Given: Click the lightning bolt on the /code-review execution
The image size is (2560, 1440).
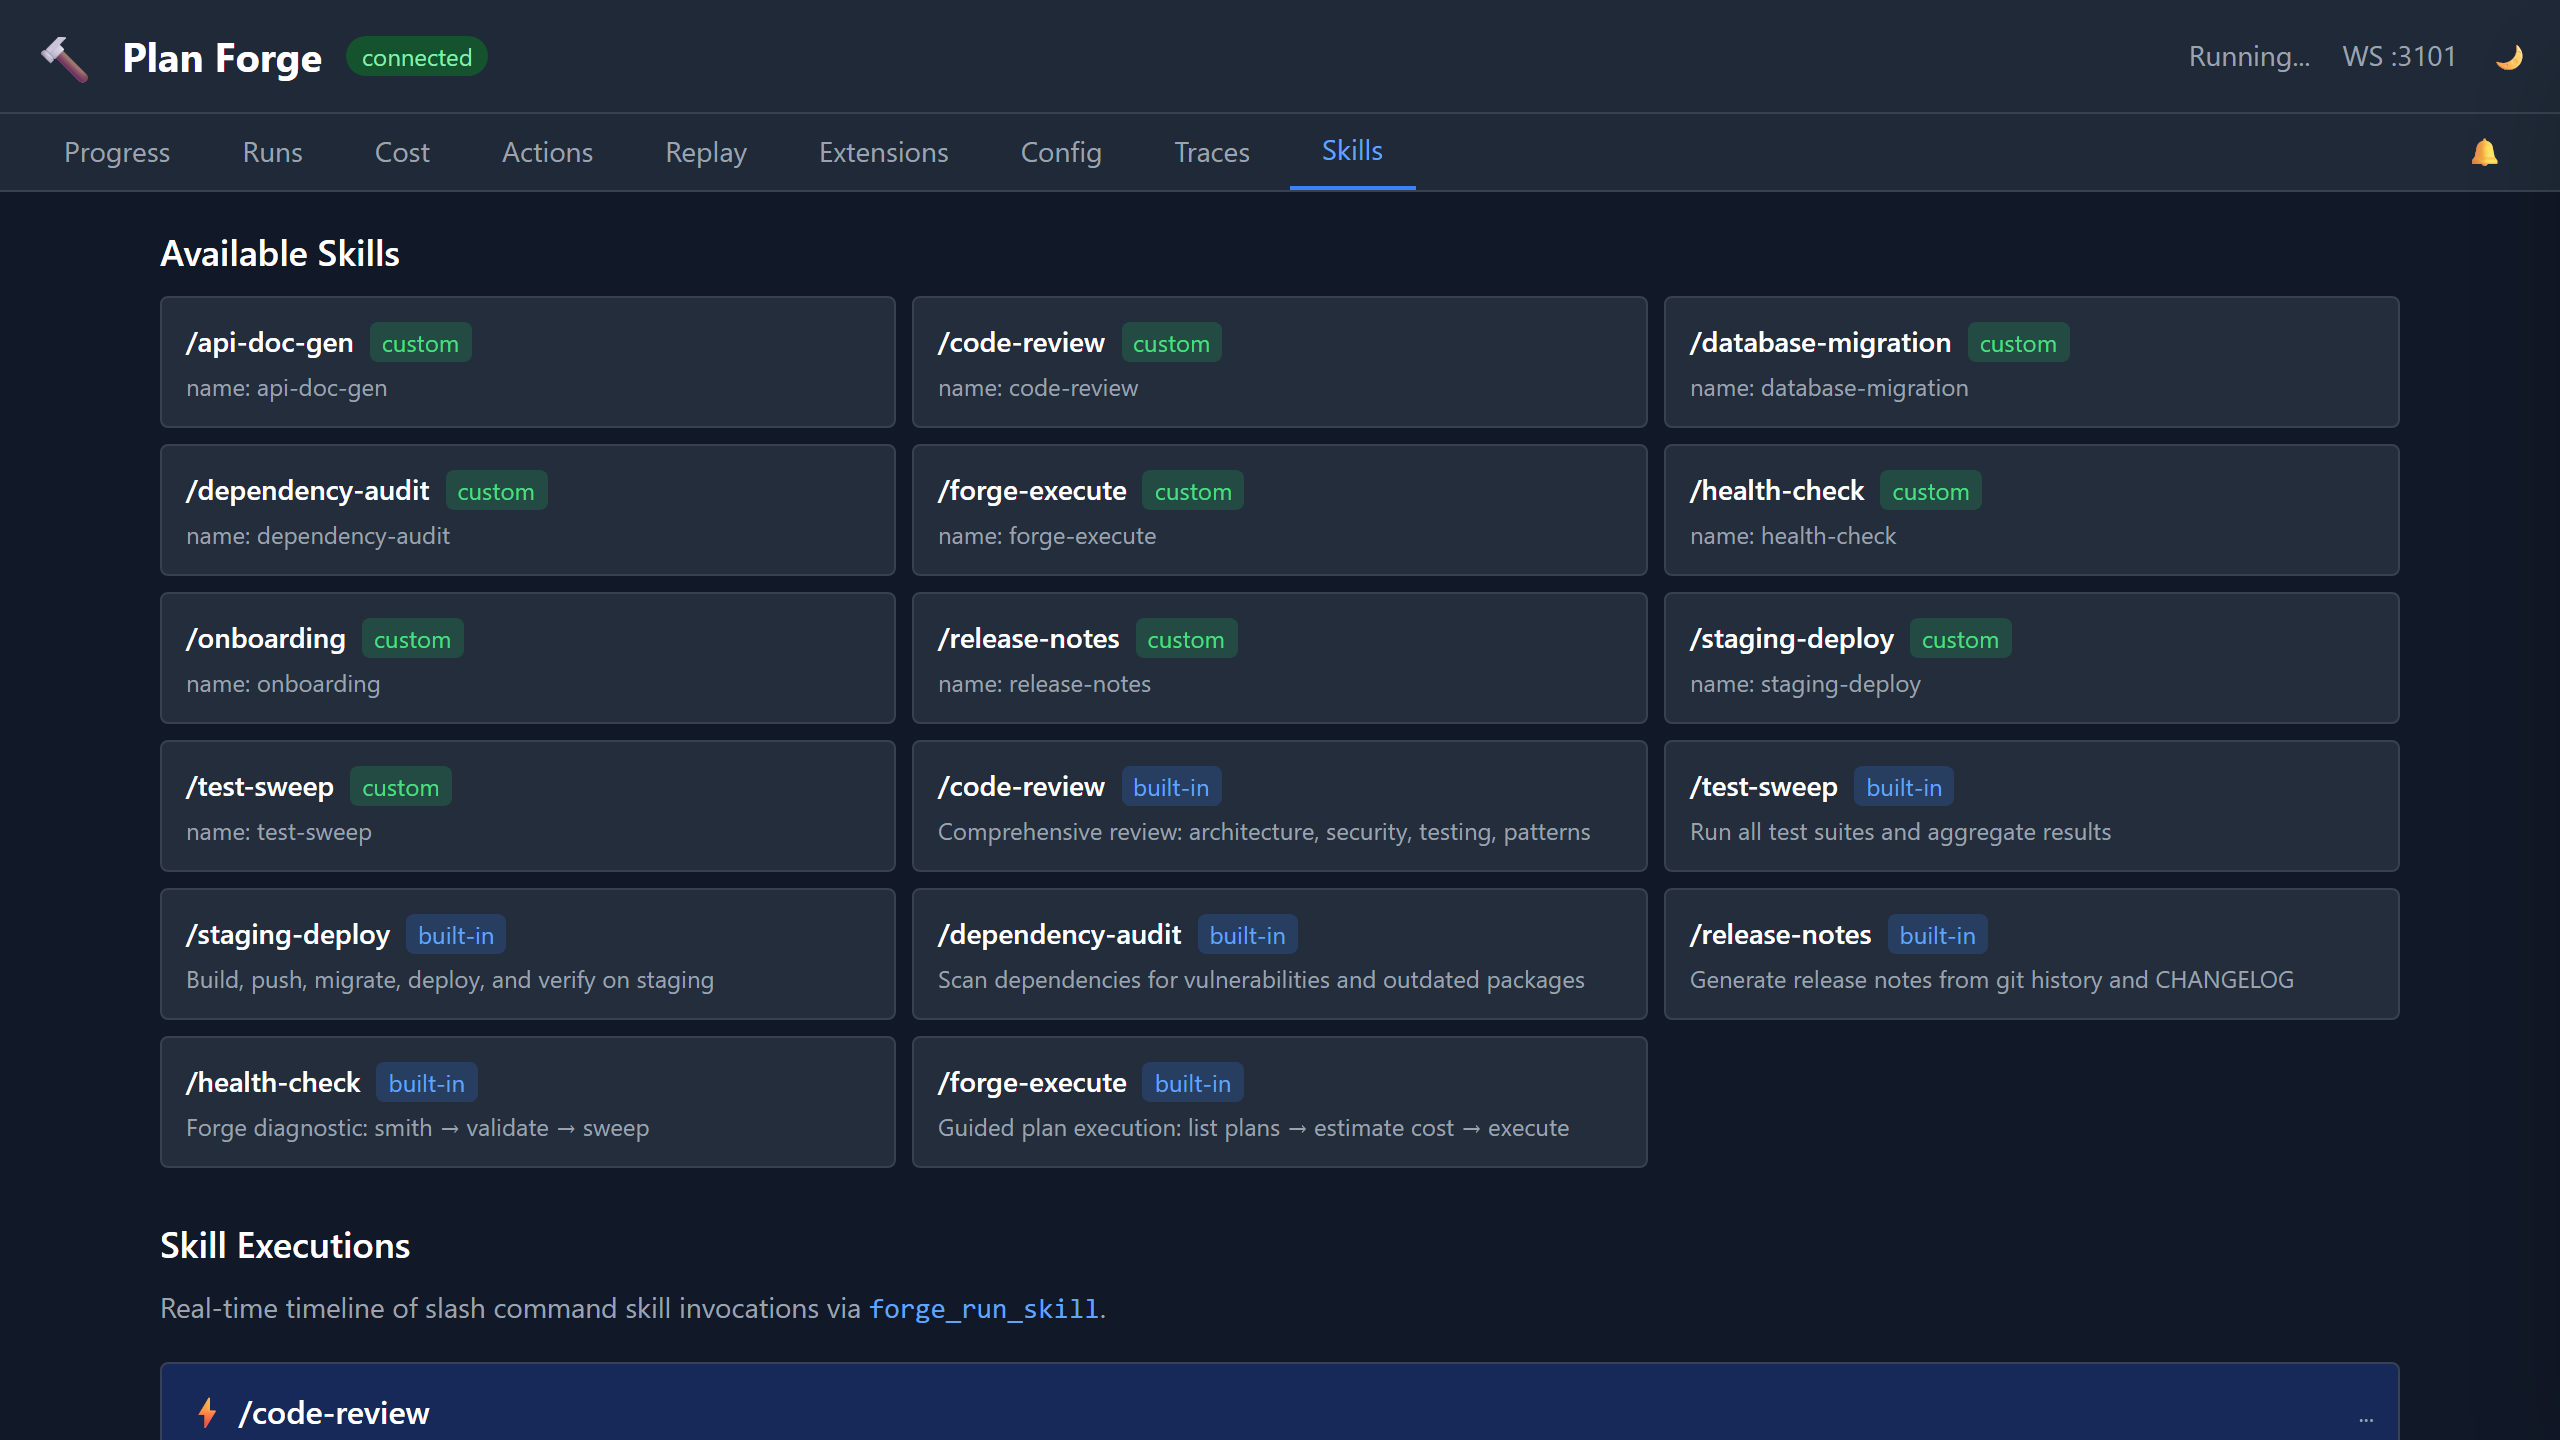Looking at the screenshot, I should pyautogui.click(x=206, y=1413).
